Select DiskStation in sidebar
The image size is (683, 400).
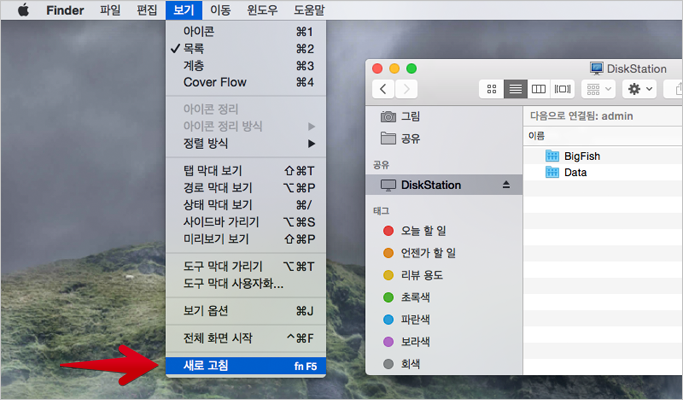click(444, 185)
